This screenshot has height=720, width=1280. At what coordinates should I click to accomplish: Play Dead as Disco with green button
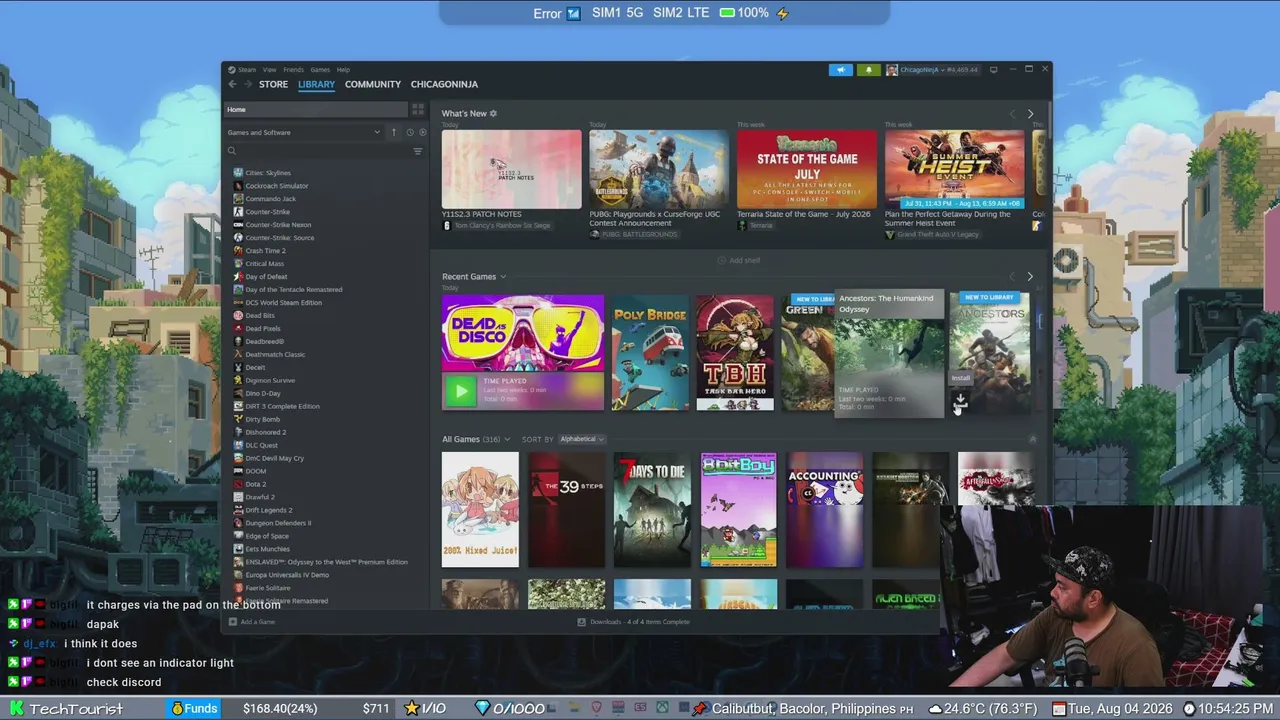click(460, 391)
